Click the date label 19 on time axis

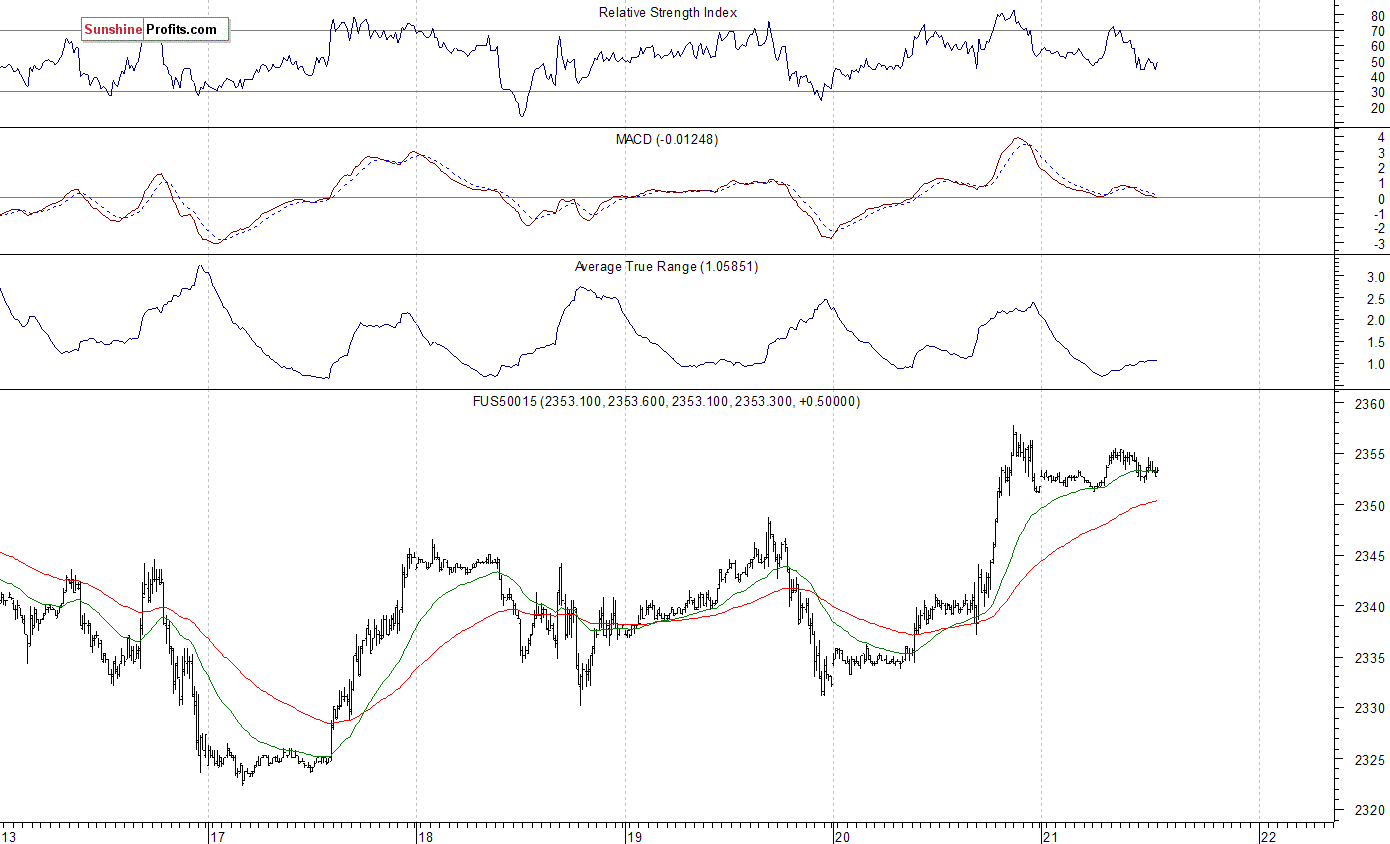(x=636, y=836)
